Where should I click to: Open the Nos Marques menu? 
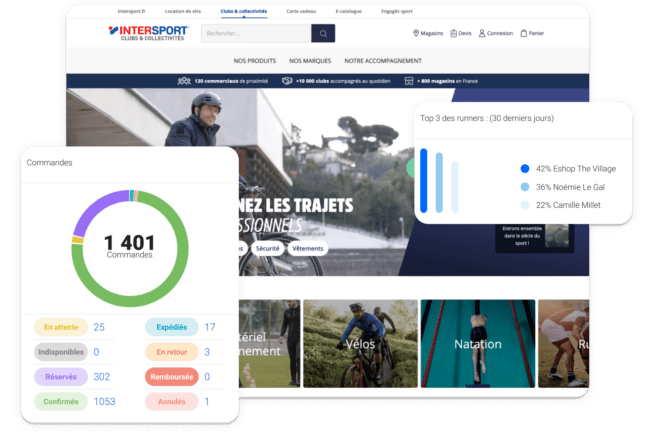pos(309,60)
